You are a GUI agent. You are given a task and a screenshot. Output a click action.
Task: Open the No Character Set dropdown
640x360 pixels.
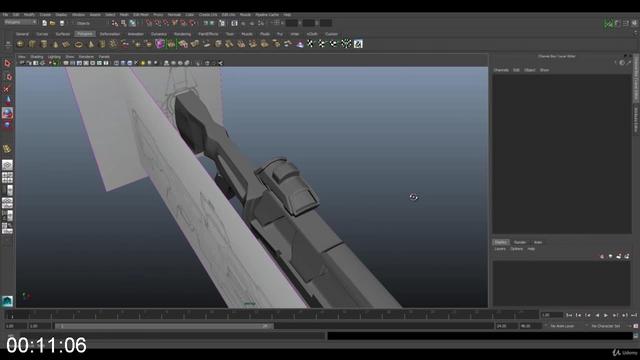point(606,326)
